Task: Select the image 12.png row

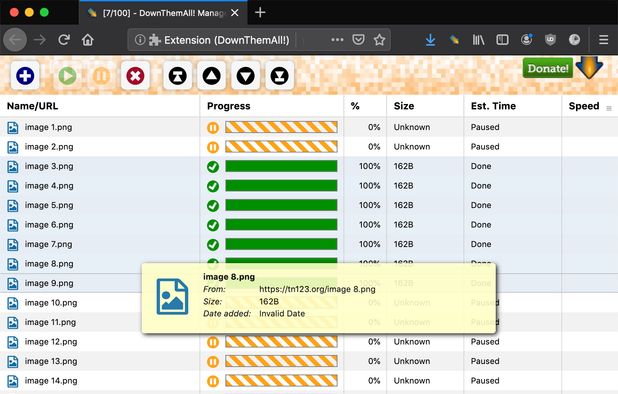Action: click(309, 342)
